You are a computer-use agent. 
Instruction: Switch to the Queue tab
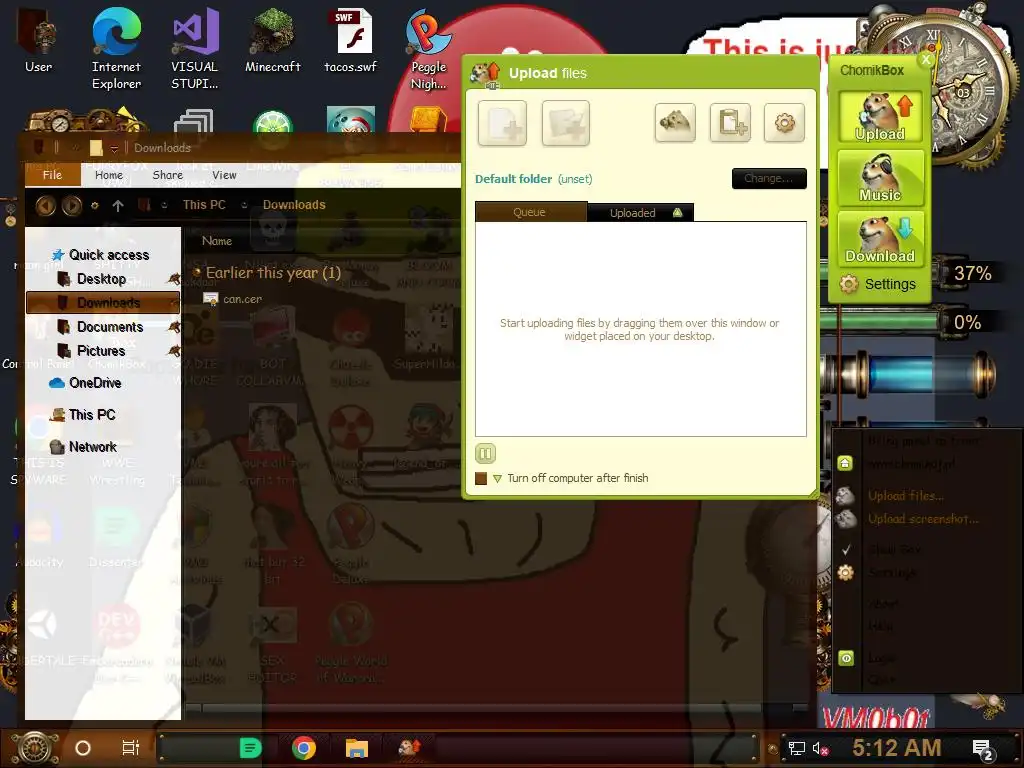point(530,212)
